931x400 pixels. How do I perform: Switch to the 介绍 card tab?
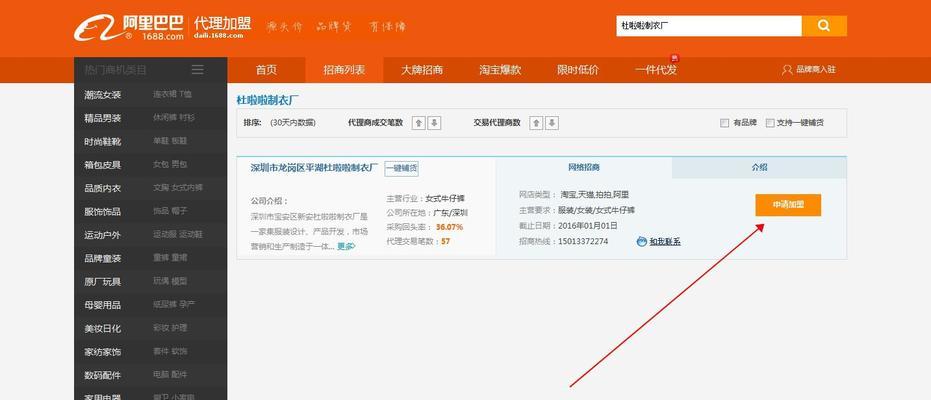[759, 167]
